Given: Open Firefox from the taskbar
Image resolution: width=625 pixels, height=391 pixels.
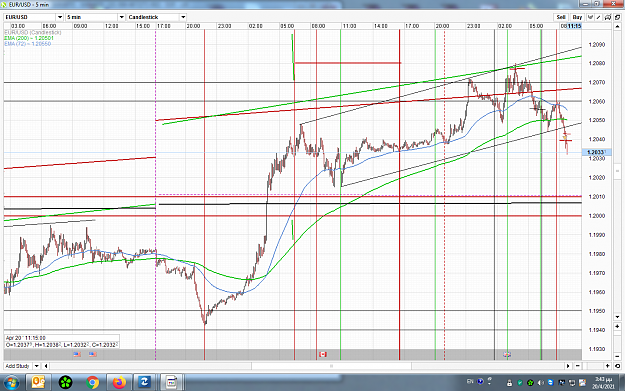Looking at the screenshot, I should [119, 383].
